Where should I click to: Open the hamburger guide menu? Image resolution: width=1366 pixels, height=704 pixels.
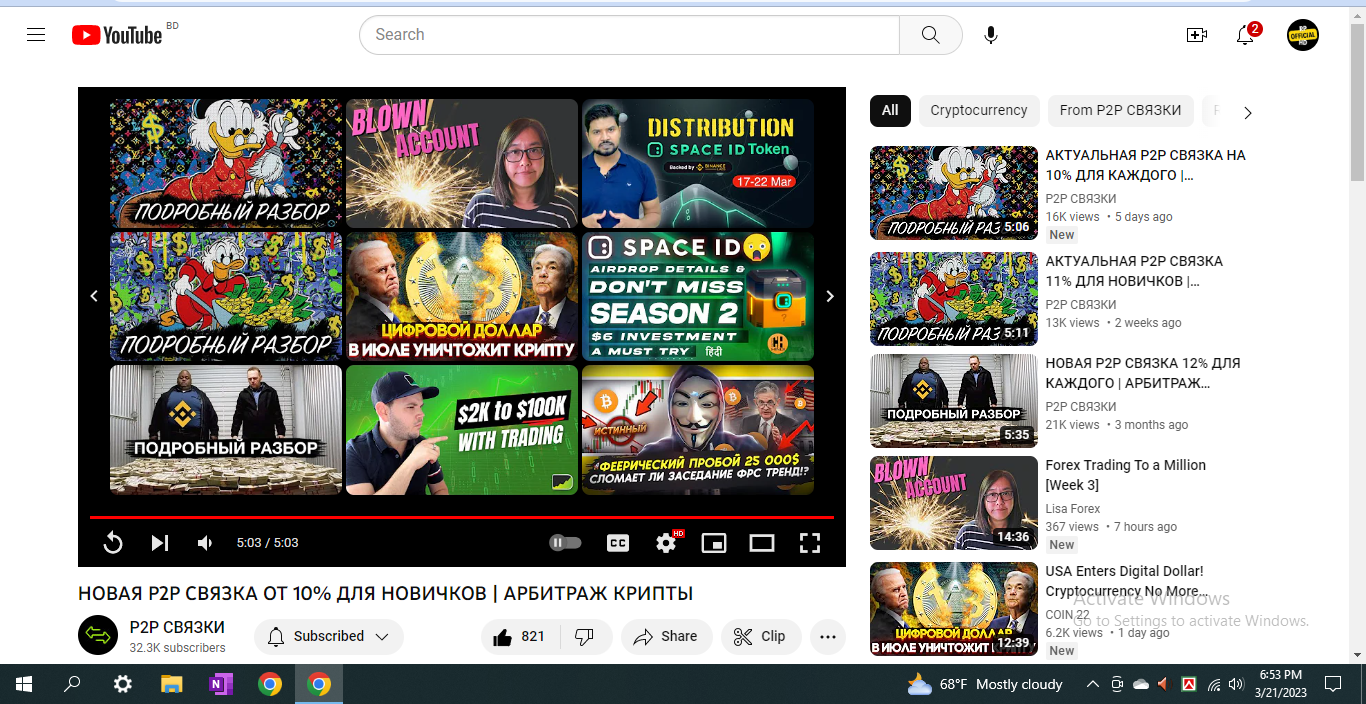[36, 35]
